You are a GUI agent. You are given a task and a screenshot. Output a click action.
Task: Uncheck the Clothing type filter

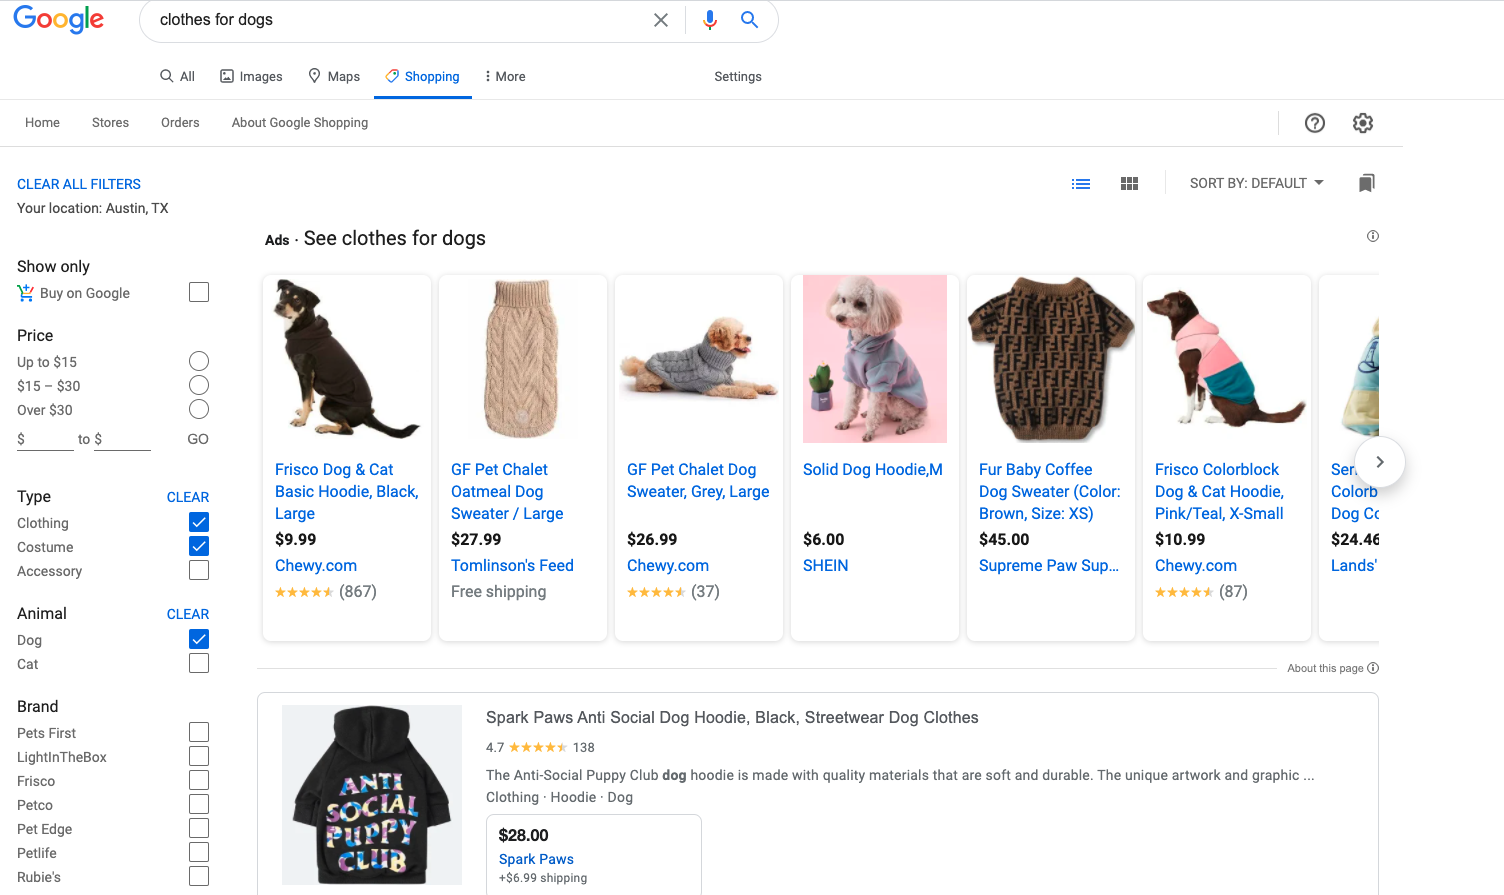point(199,521)
